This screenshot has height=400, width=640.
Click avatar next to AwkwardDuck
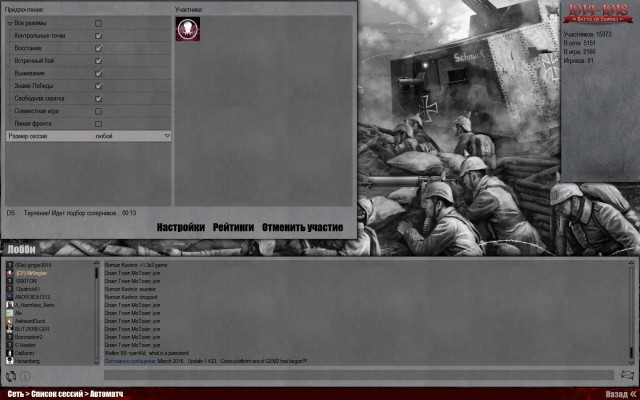click(x=10, y=321)
